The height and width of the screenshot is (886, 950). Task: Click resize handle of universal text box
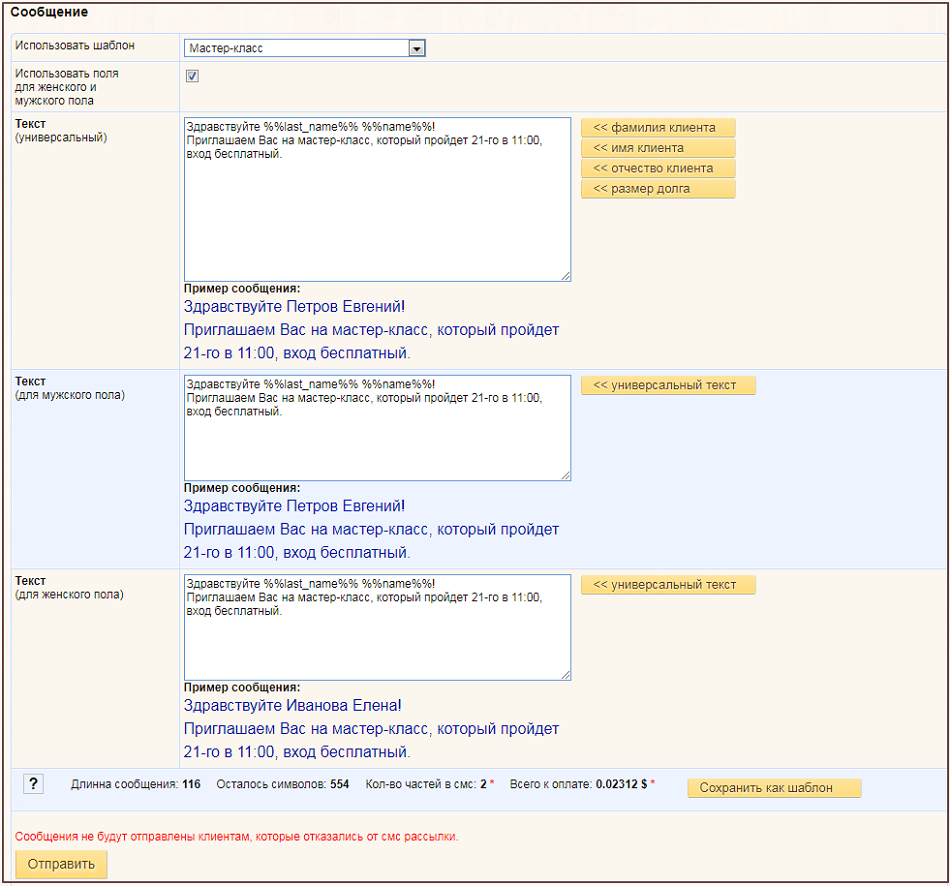565,276
